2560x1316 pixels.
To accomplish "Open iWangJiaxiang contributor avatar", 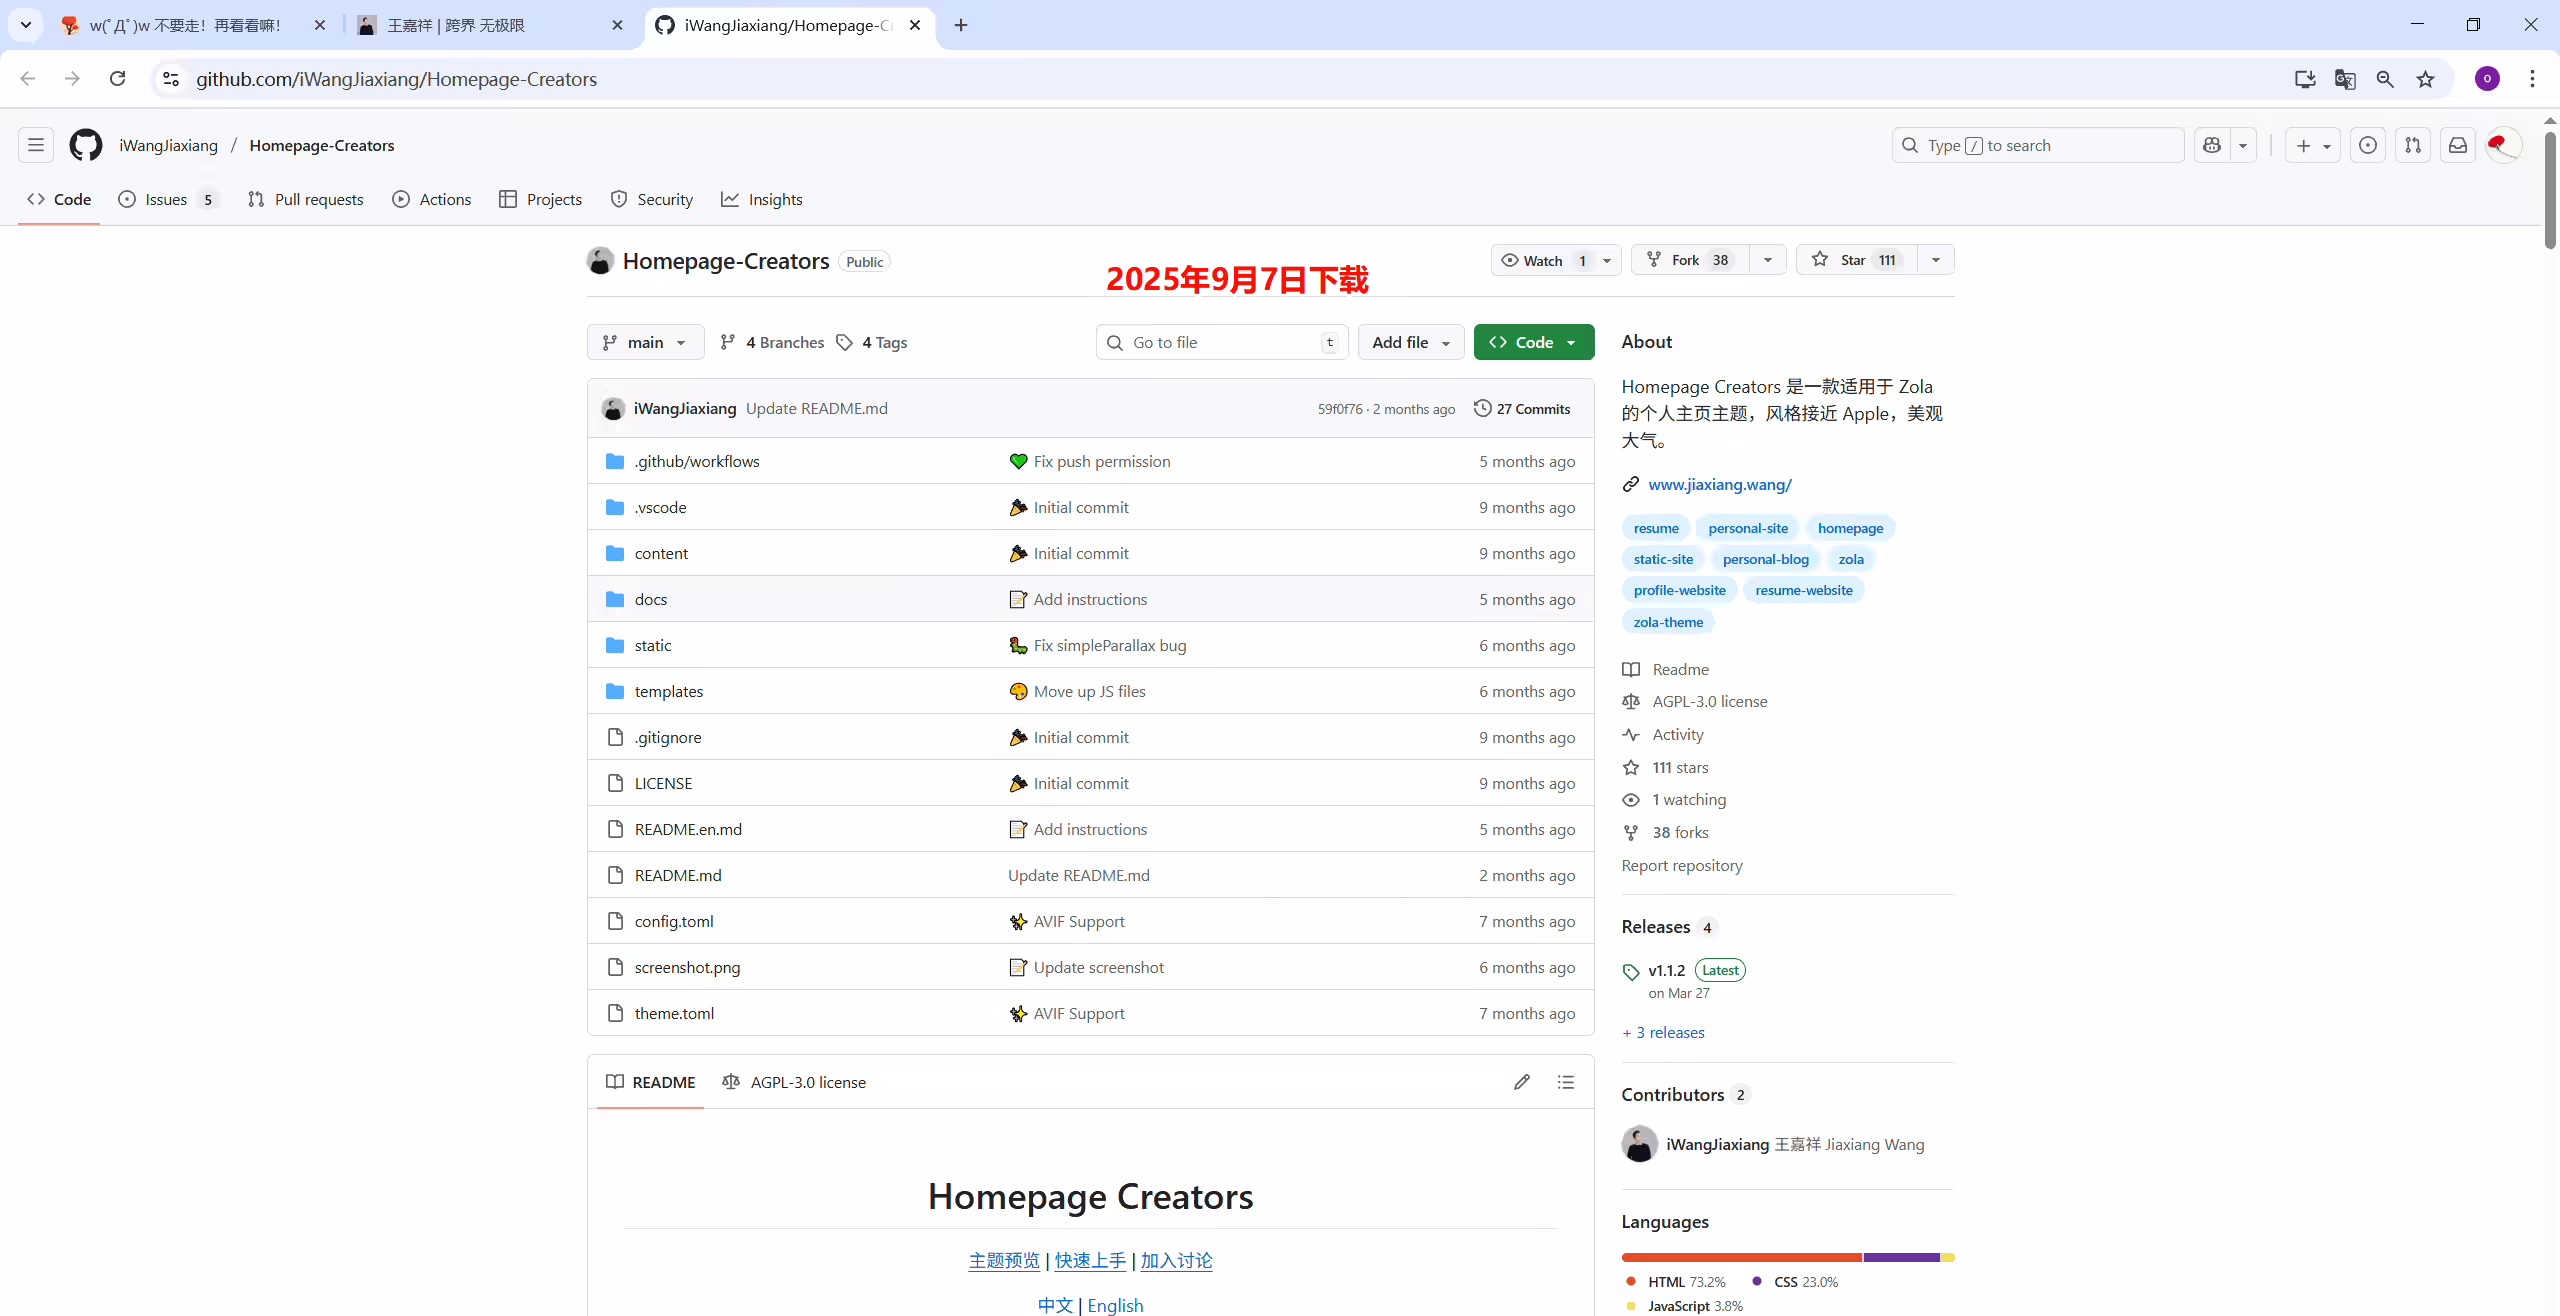I will pos(1639,1144).
